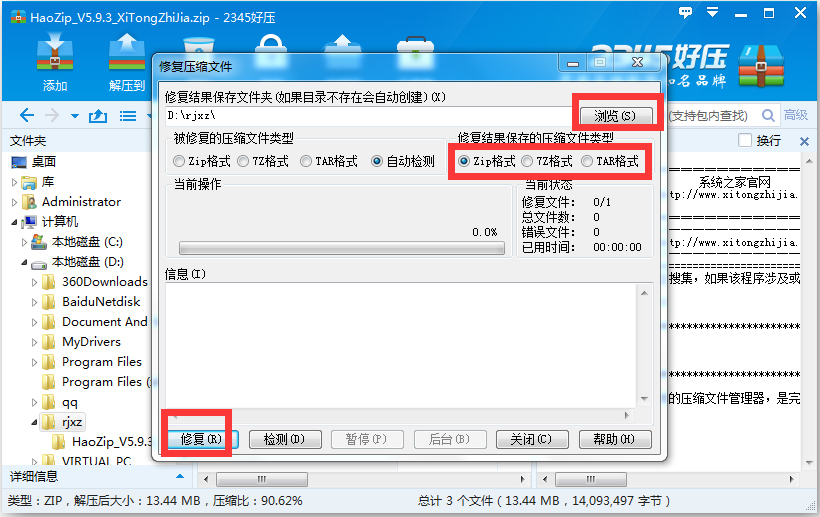Expand the 360Downloads folder

35,282
